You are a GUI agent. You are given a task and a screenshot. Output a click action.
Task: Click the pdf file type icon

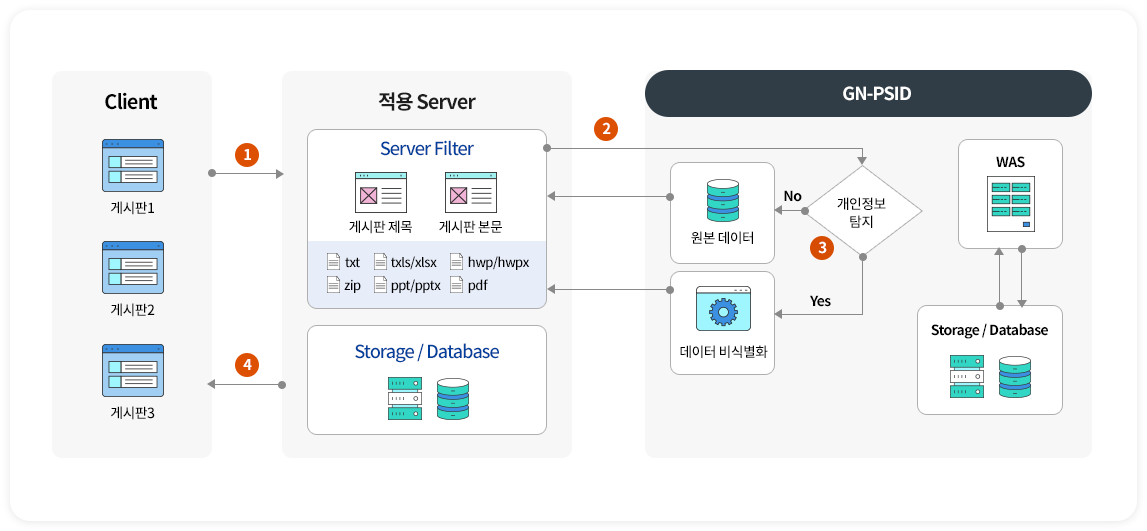pos(456,285)
